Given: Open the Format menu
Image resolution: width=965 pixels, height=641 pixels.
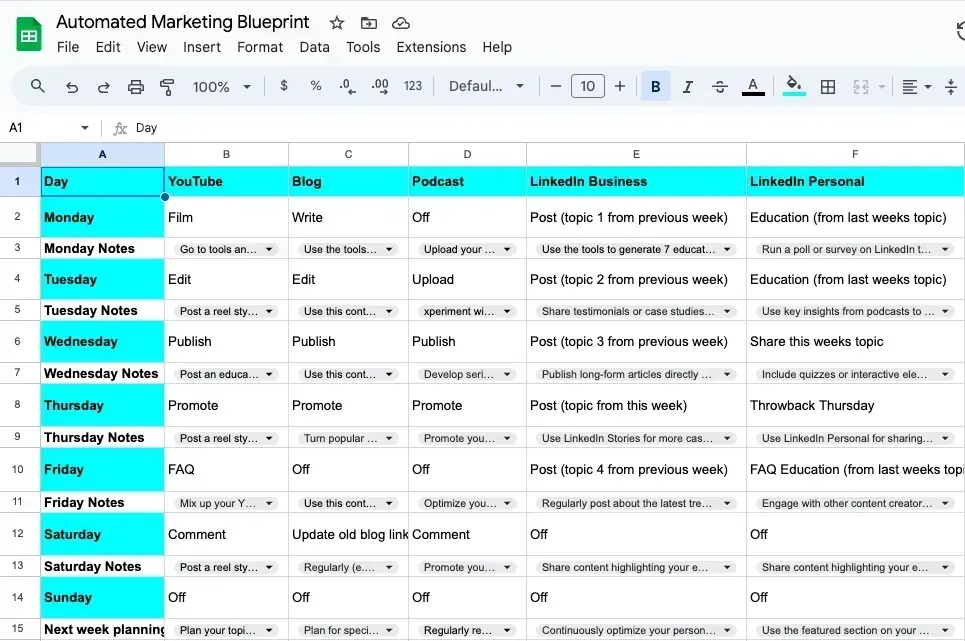Looking at the screenshot, I should (x=260, y=47).
